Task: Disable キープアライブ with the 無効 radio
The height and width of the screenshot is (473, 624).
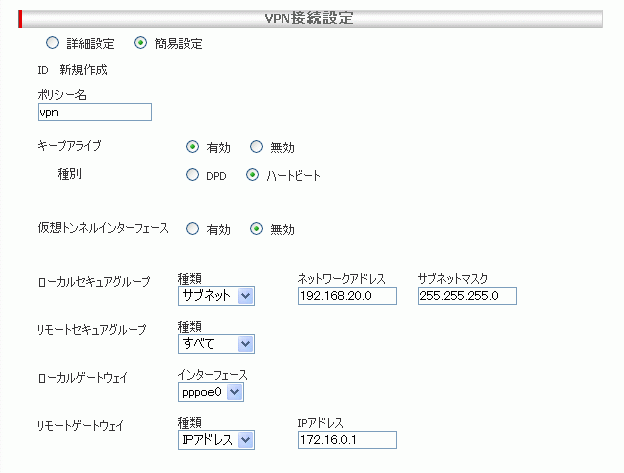Action: (256, 147)
